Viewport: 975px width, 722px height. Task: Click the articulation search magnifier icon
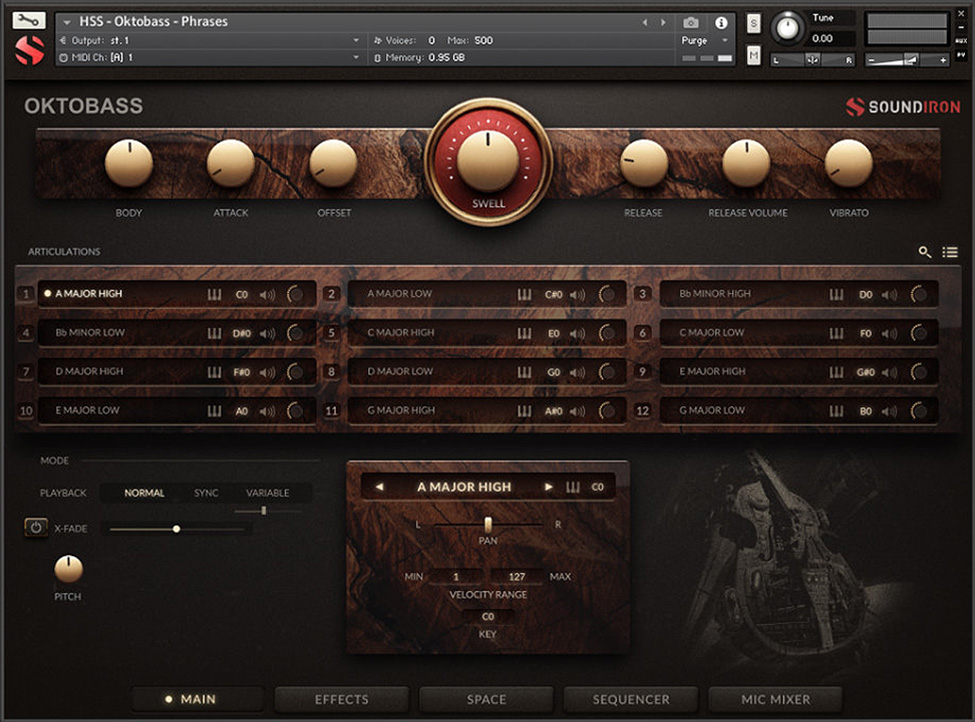pyautogui.click(x=925, y=252)
